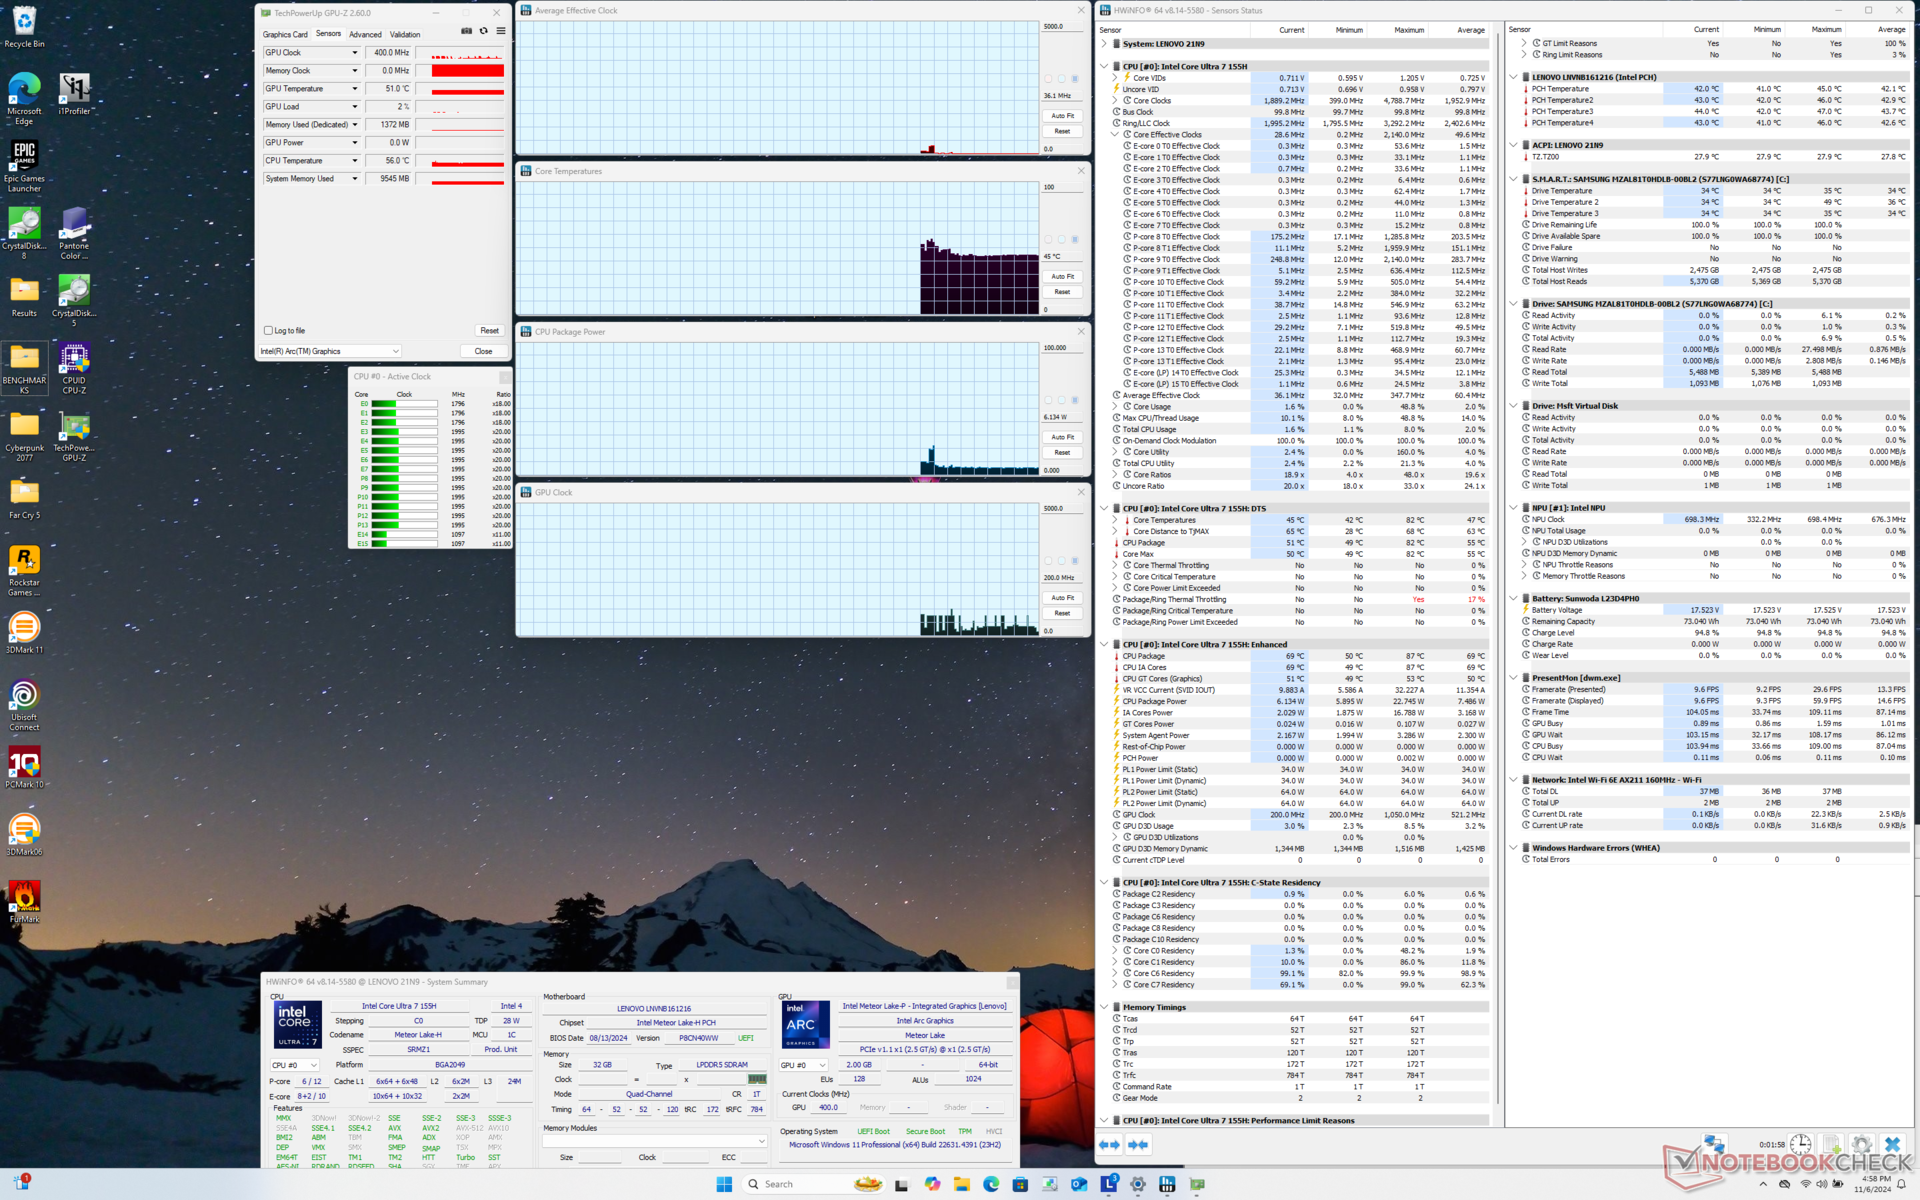Click Auto Fit in CPU Package Power graph
Screen dimensions: 1920x1200
1062,437
